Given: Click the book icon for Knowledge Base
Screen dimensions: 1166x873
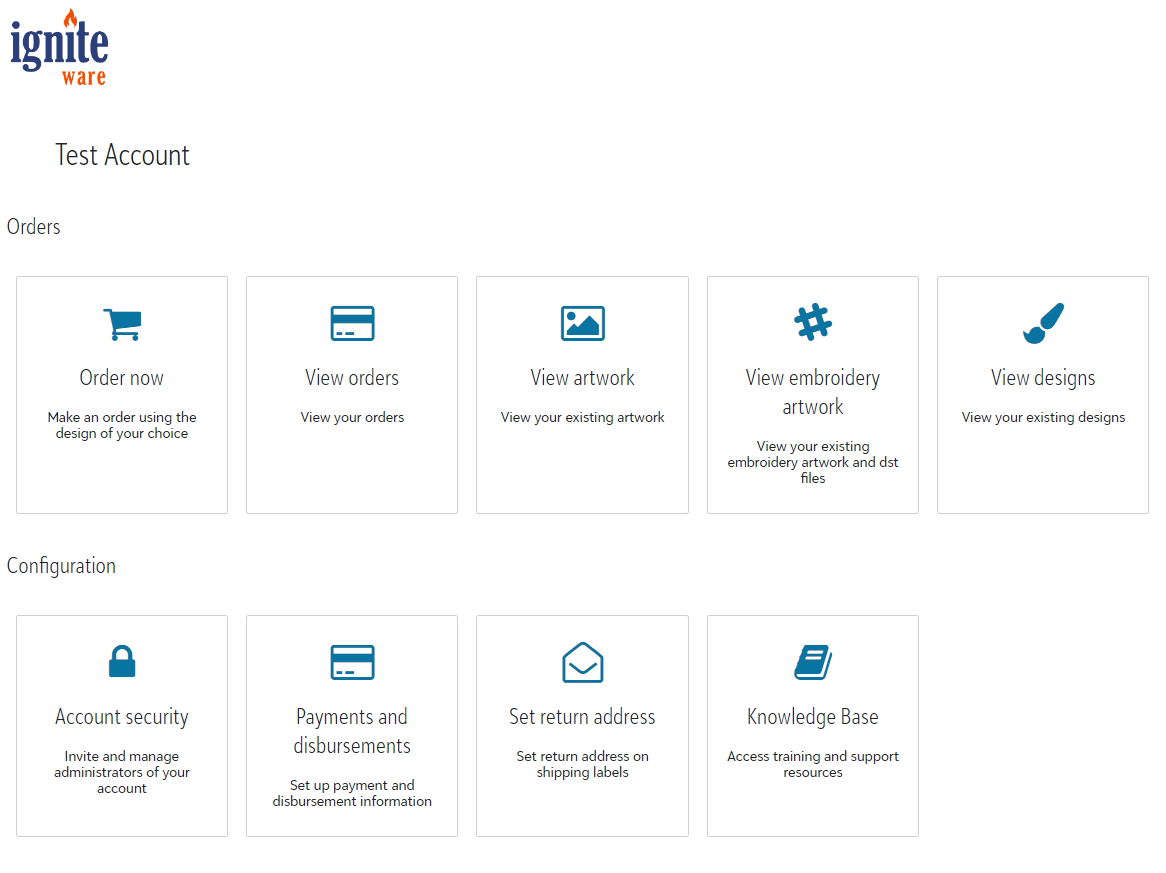Looking at the screenshot, I should click(813, 662).
